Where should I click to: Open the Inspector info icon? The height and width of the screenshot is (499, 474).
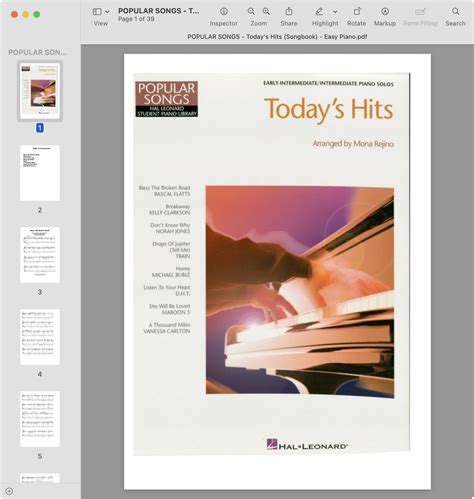click(224, 11)
